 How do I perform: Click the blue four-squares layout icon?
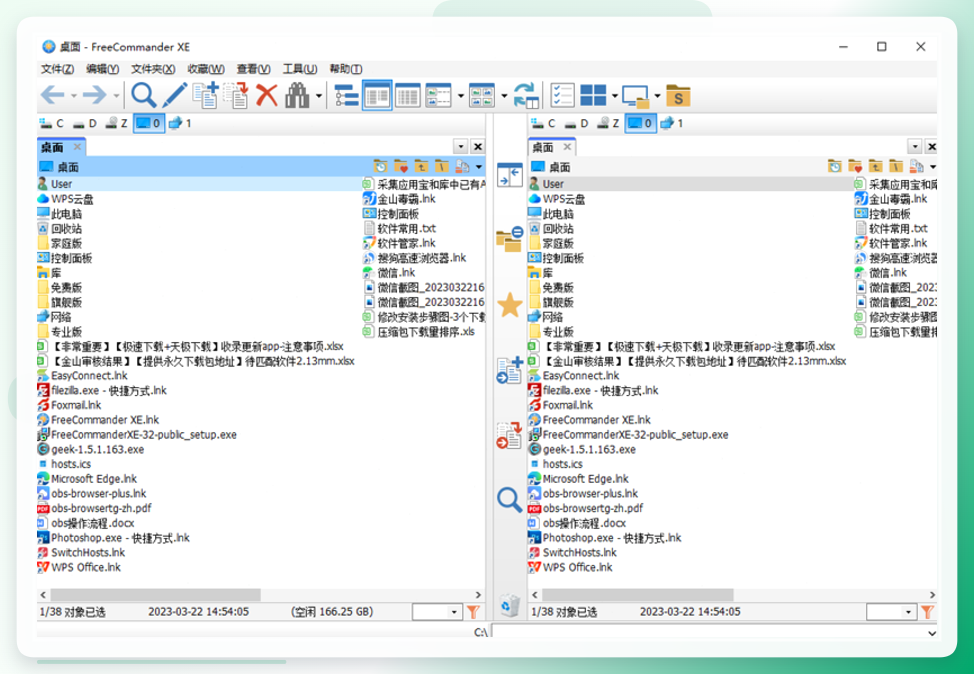point(593,96)
